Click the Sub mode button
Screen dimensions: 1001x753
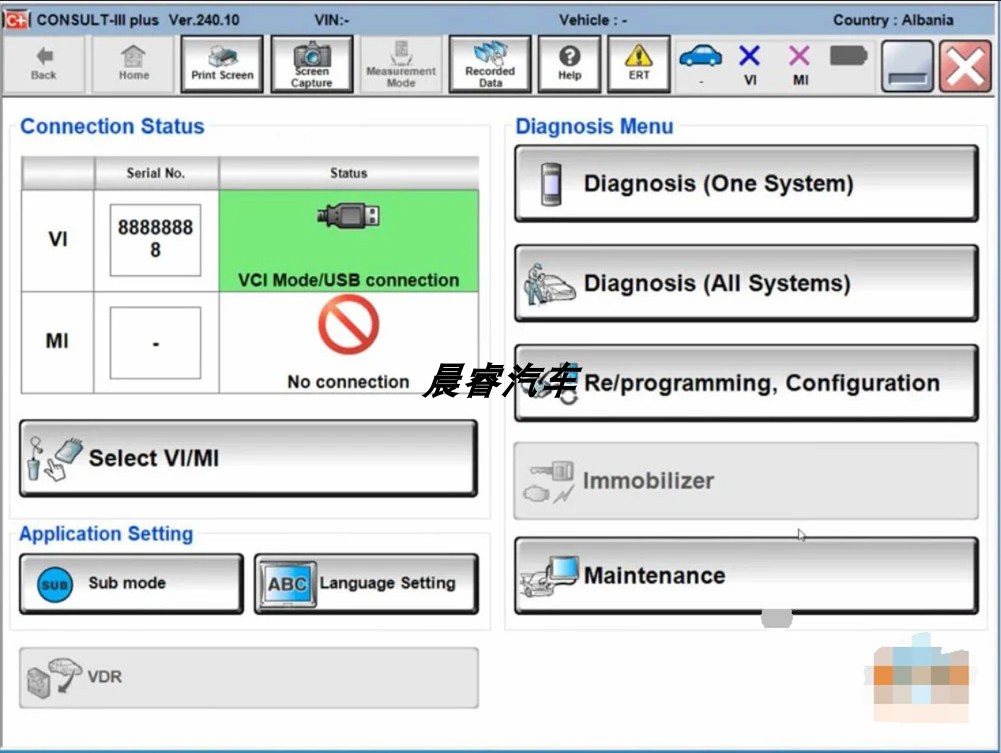pyautogui.click(x=132, y=583)
